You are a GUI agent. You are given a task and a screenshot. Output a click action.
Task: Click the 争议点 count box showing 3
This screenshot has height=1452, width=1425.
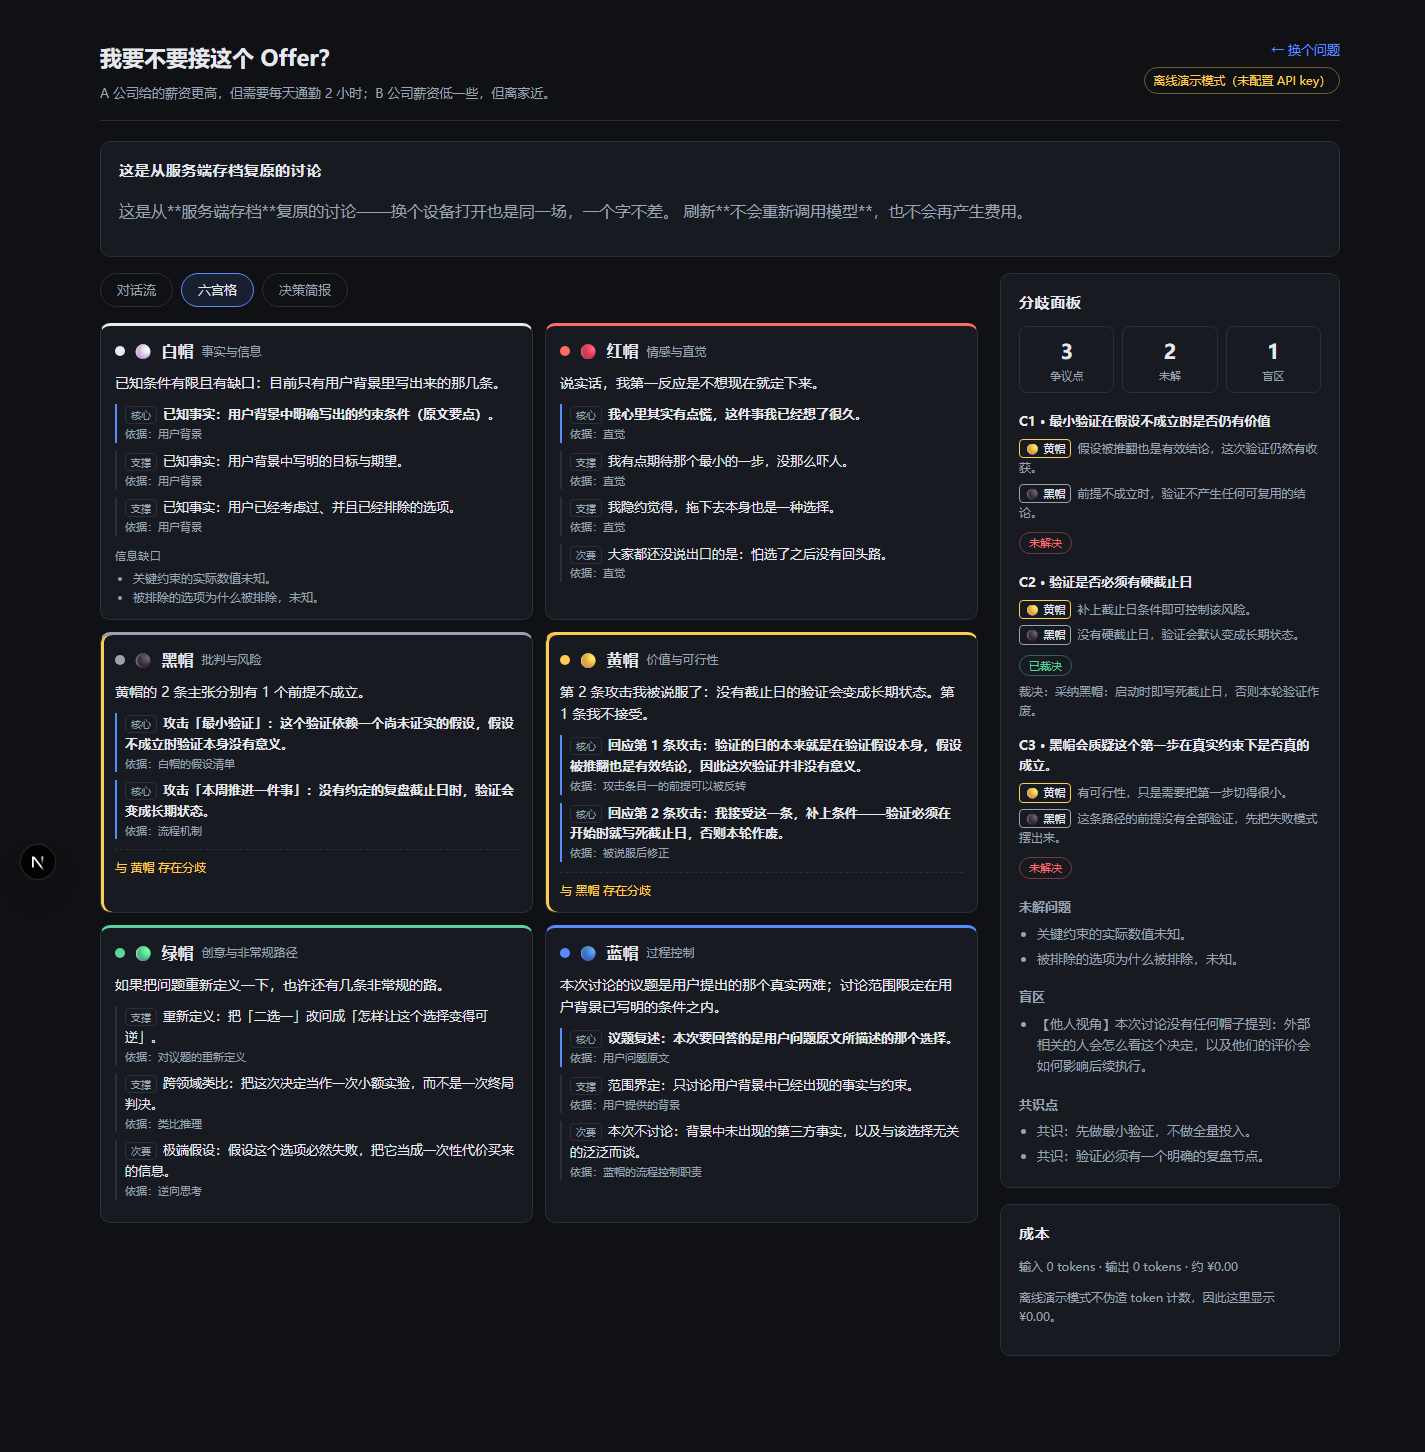pos(1066,360)
